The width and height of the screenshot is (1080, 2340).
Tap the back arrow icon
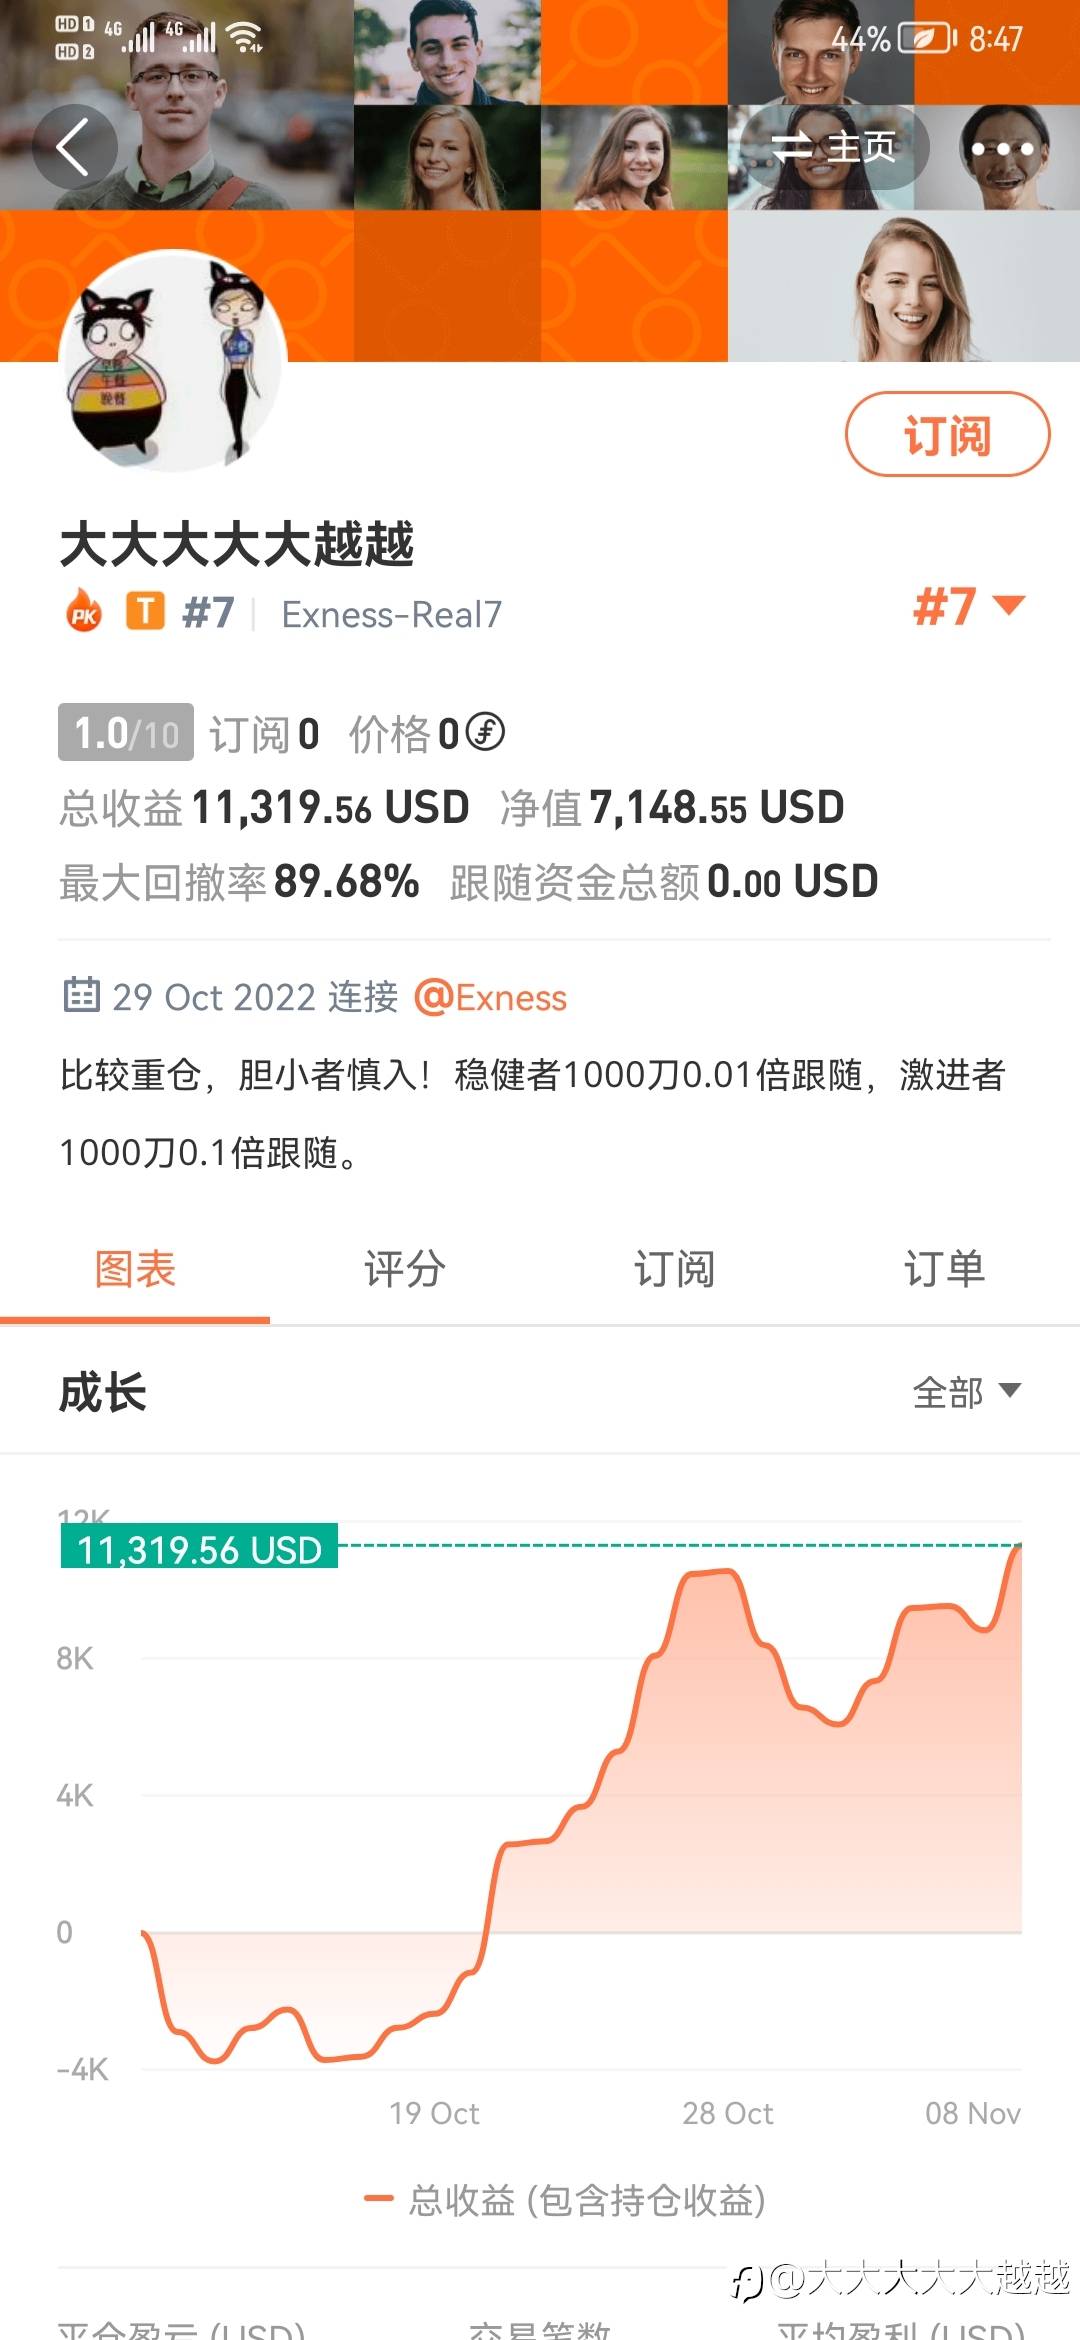click(74, 147)
